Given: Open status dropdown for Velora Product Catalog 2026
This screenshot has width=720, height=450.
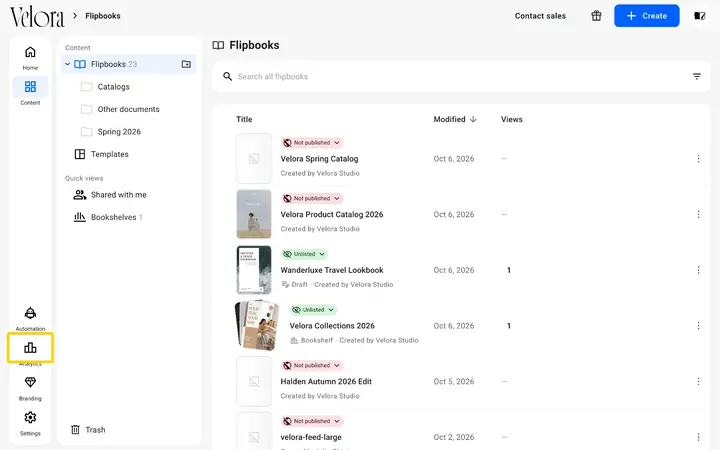Looking at the screenshot, I should (x=312, y=198).
